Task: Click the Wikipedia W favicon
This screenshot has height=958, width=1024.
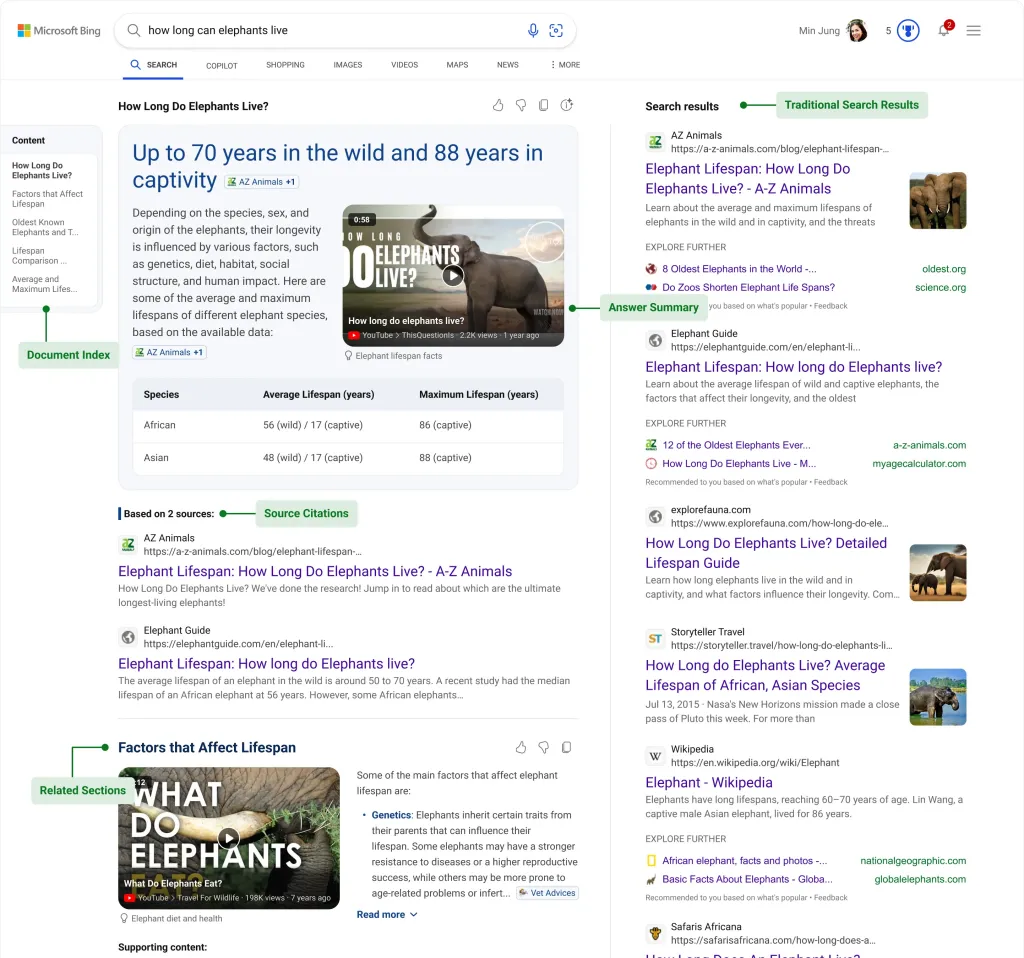Action: tap(655, 756)
